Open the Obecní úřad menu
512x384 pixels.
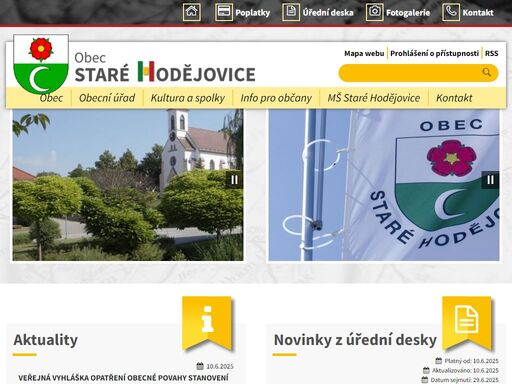tap(107, 98)
